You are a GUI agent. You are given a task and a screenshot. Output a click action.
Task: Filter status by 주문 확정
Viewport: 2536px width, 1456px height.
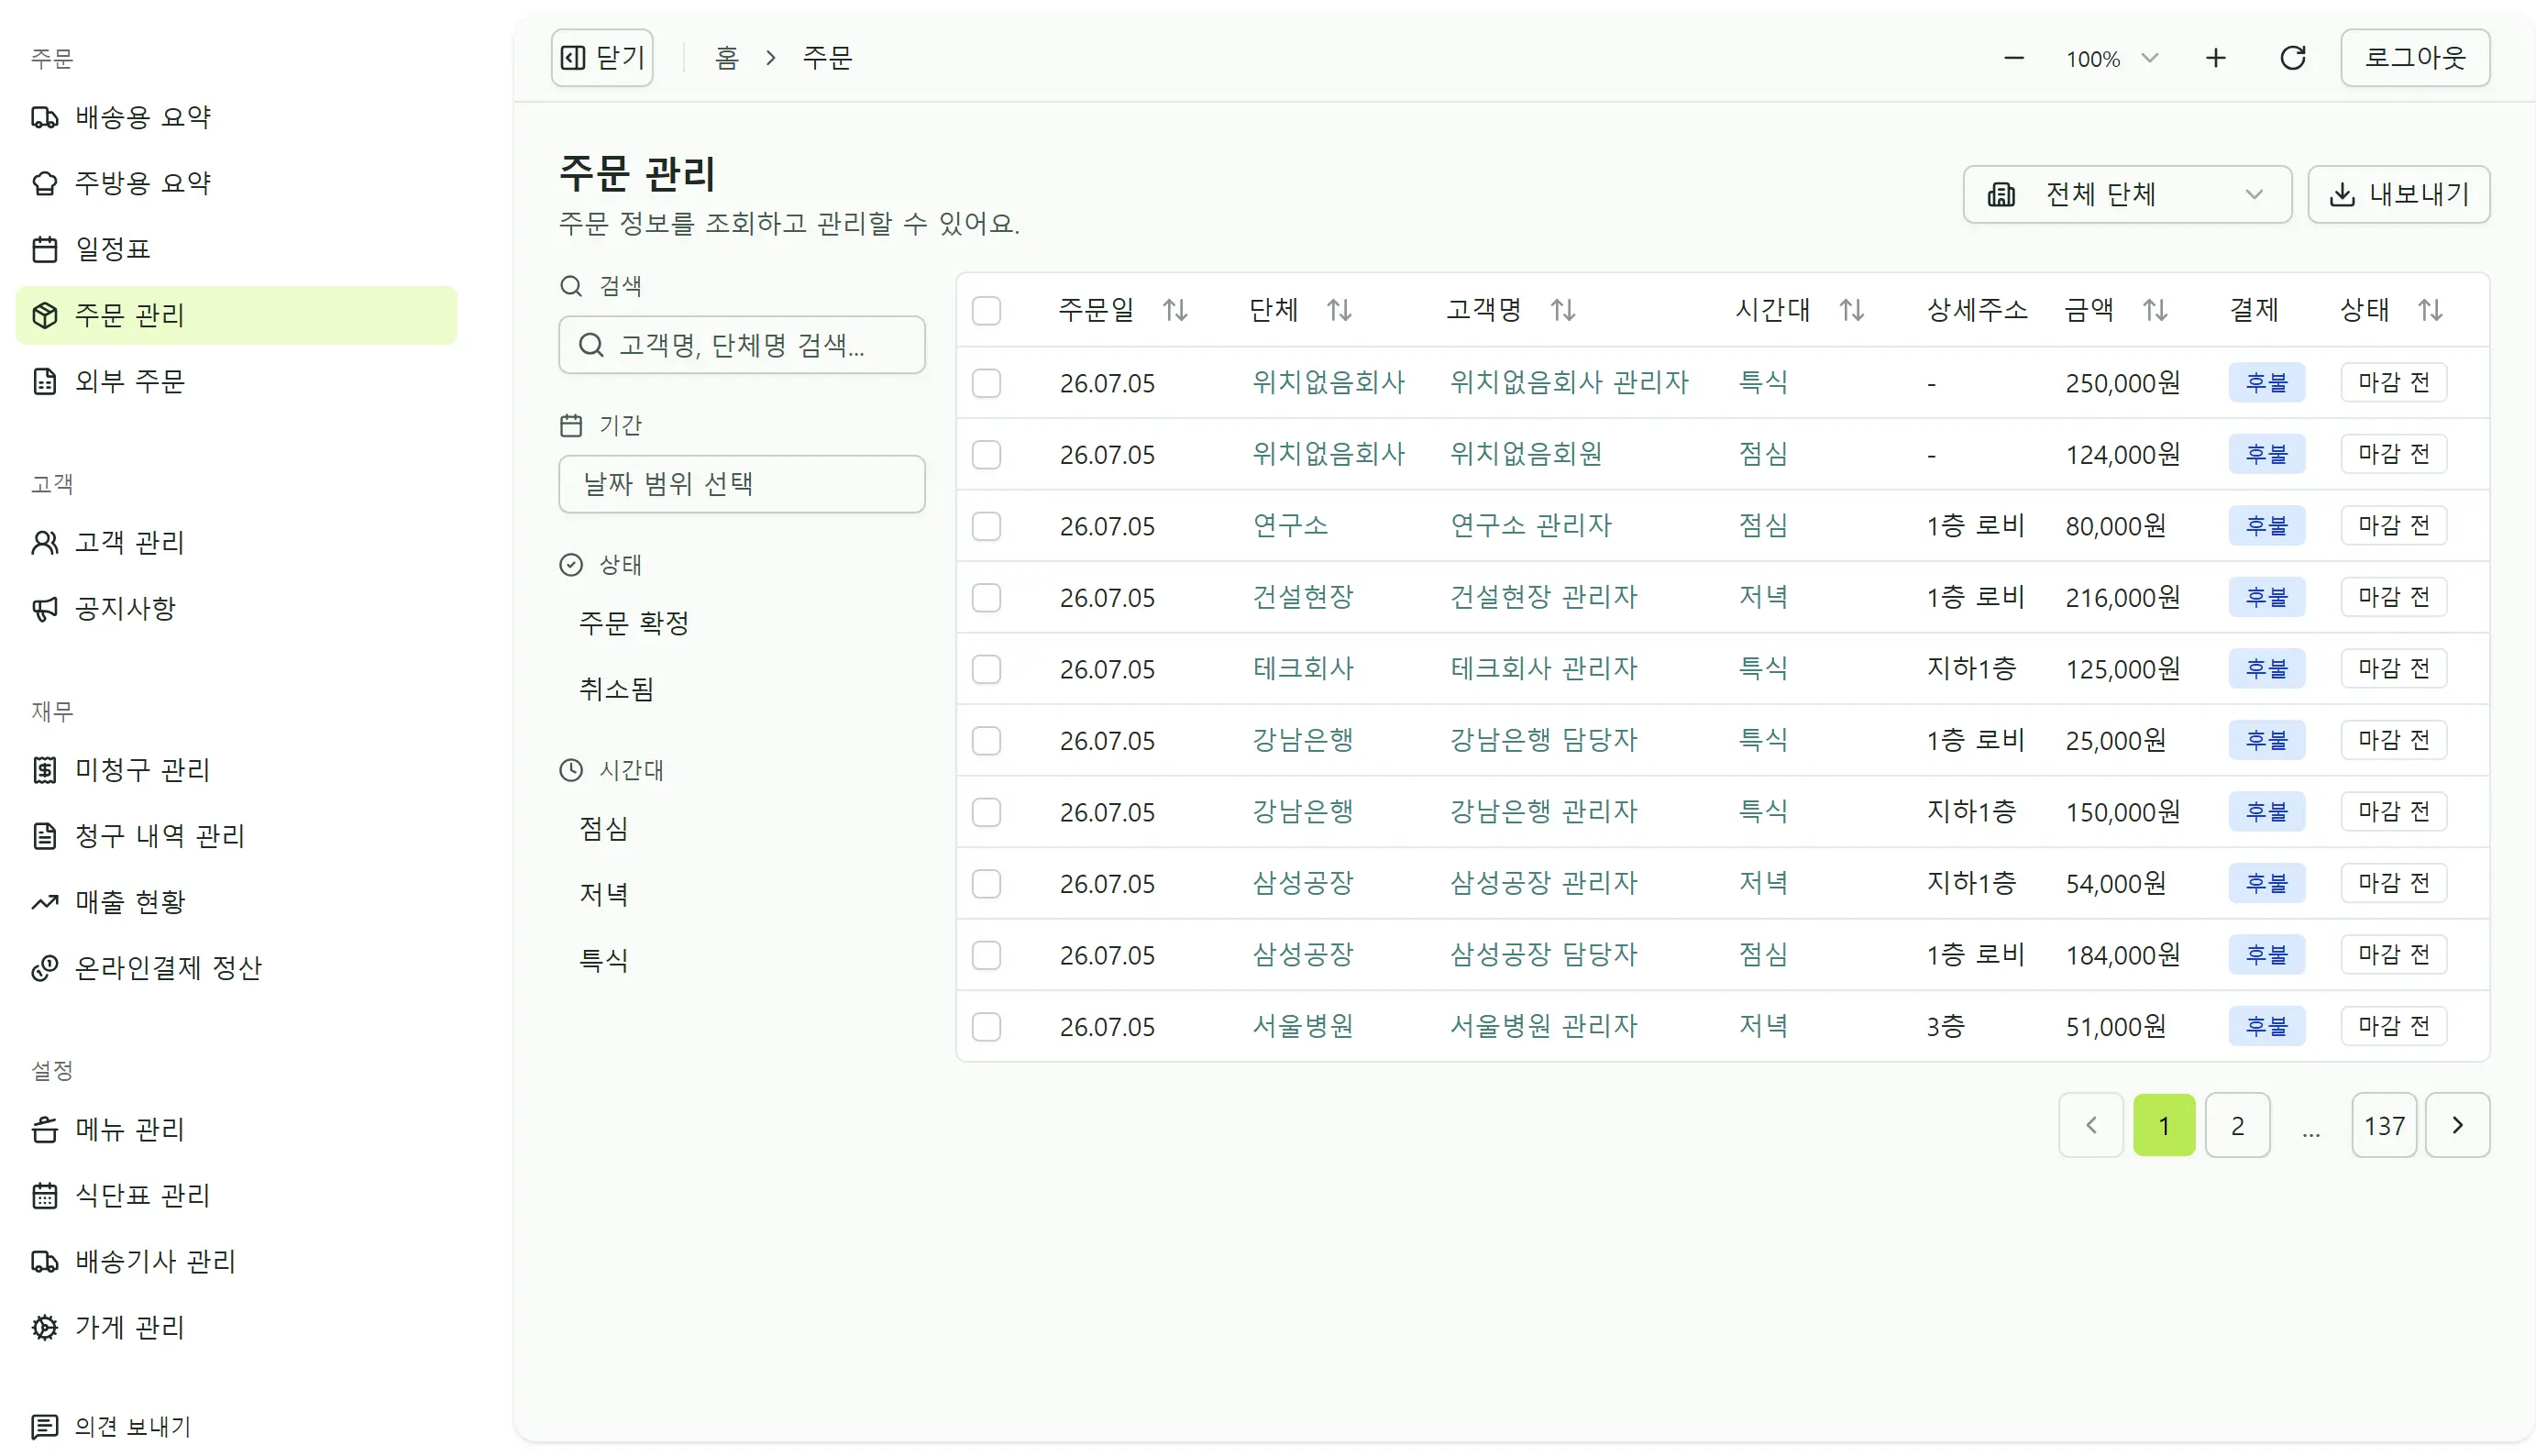634,623
